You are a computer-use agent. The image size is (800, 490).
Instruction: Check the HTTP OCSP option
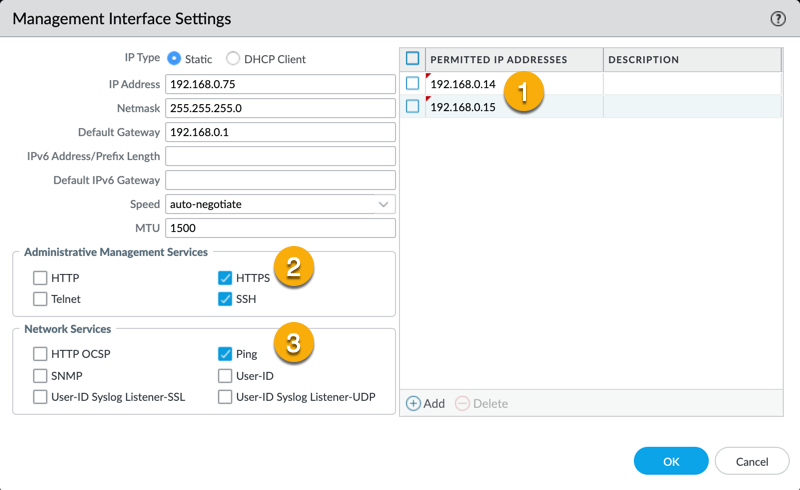click(40, 354)
